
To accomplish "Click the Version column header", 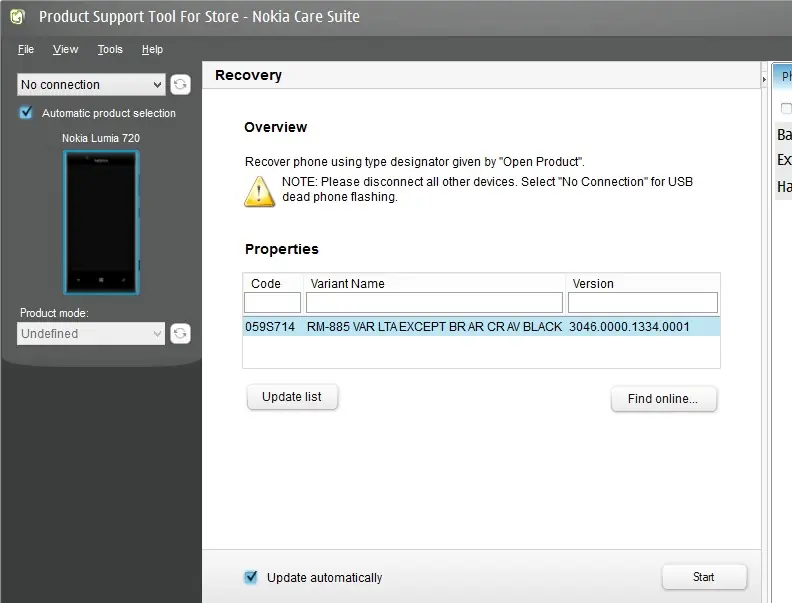I will point(593,284).
